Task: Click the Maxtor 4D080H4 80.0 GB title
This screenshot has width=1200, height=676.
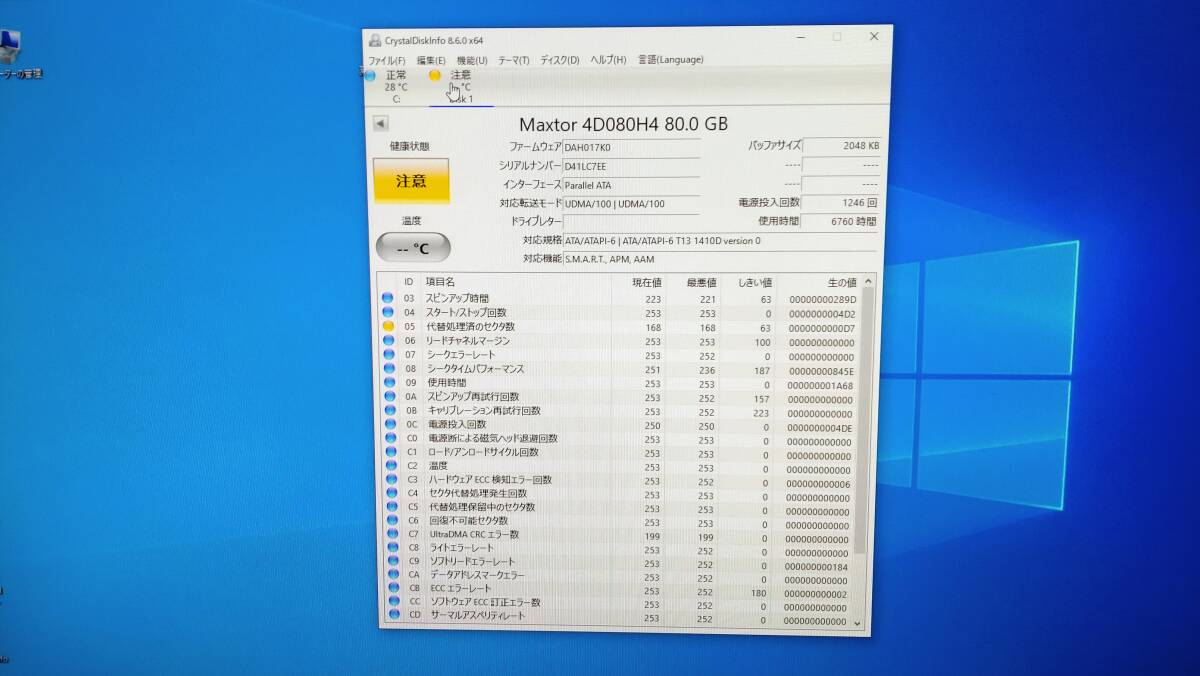Action: point(624,124)
